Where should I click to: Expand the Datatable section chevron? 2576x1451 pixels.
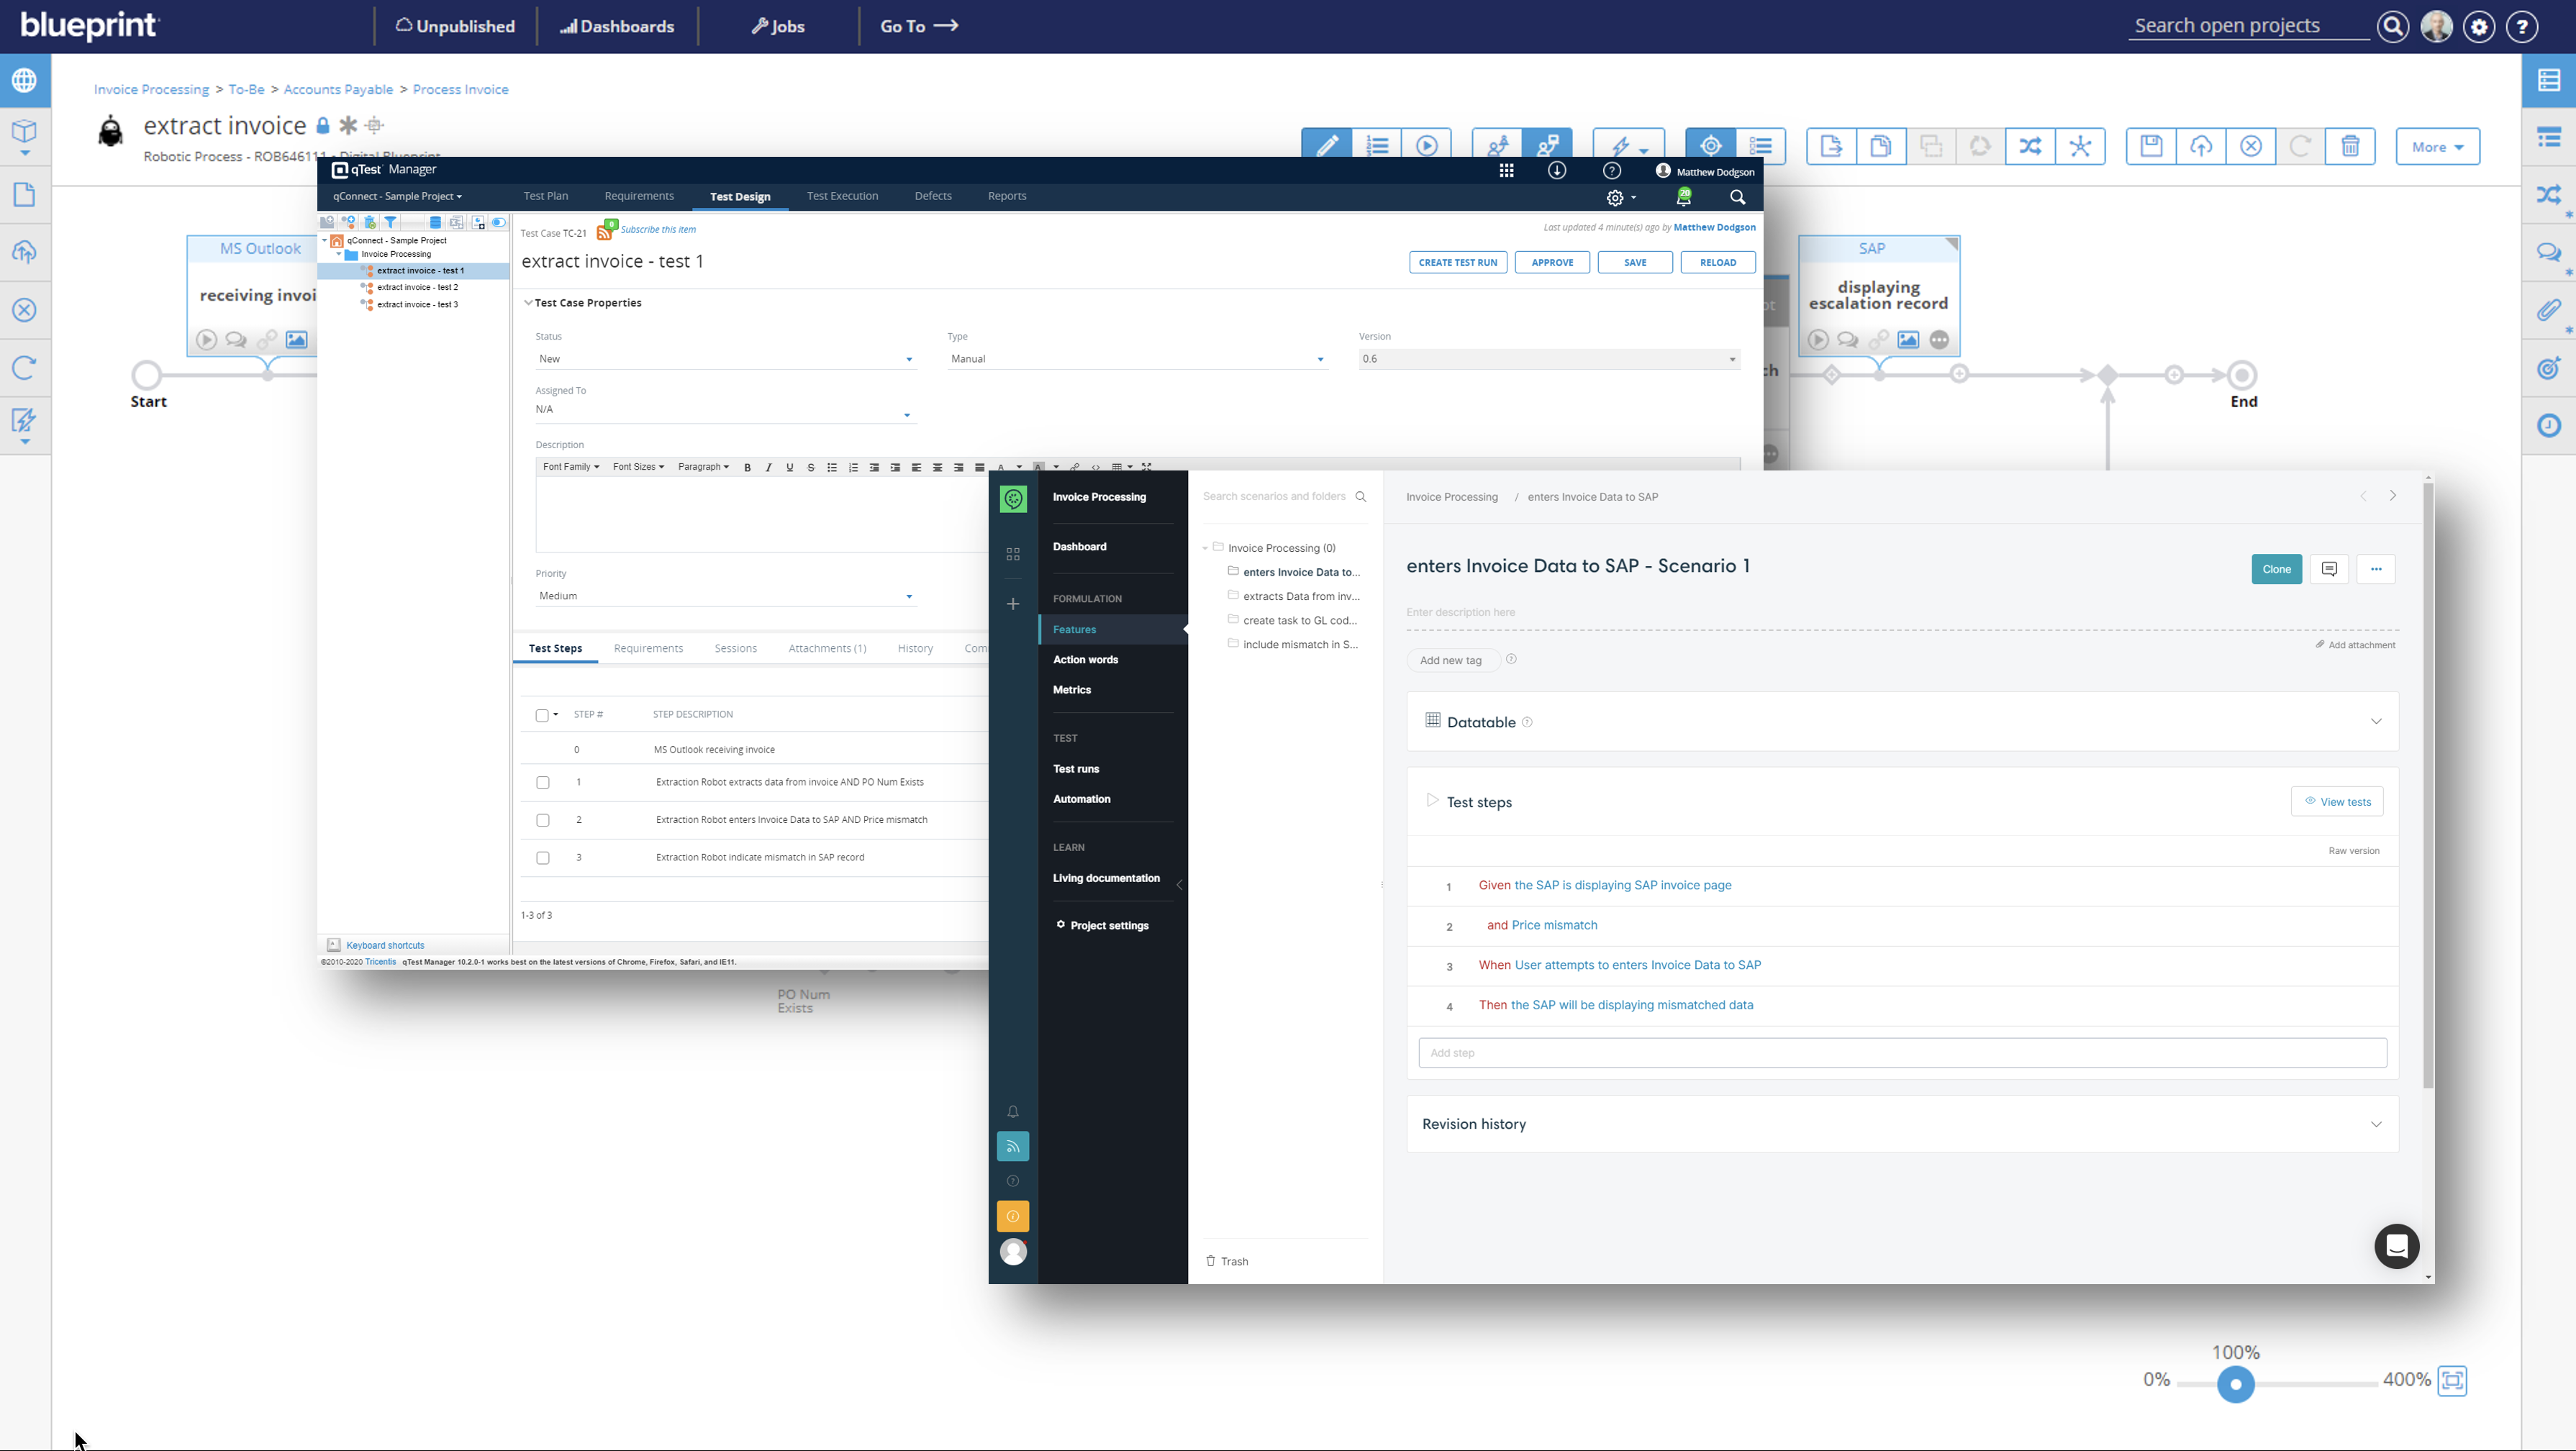[x=2376, y=722]
